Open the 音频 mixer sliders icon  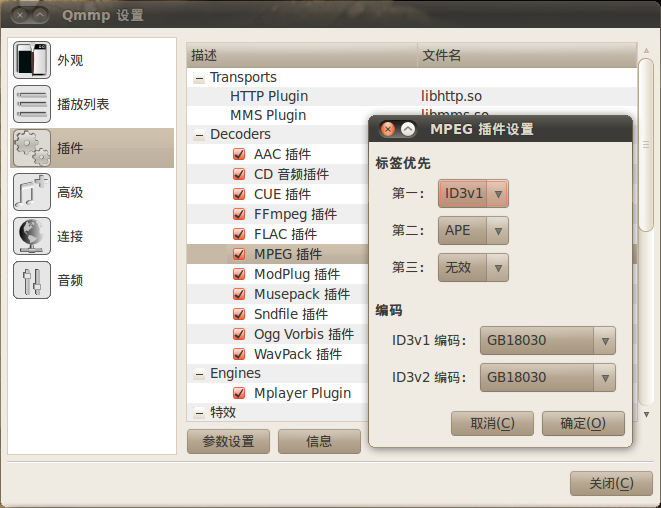(x=32, y=280)
